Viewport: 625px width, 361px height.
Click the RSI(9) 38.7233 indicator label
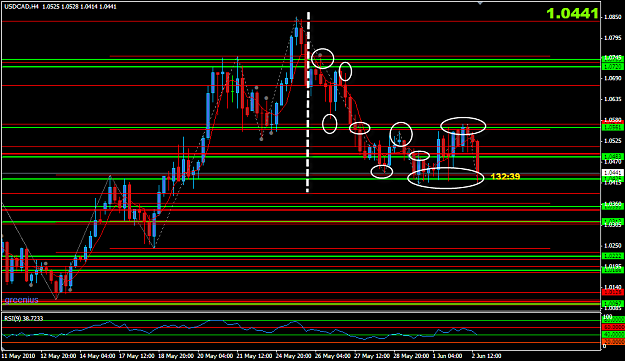coord(24,318)
